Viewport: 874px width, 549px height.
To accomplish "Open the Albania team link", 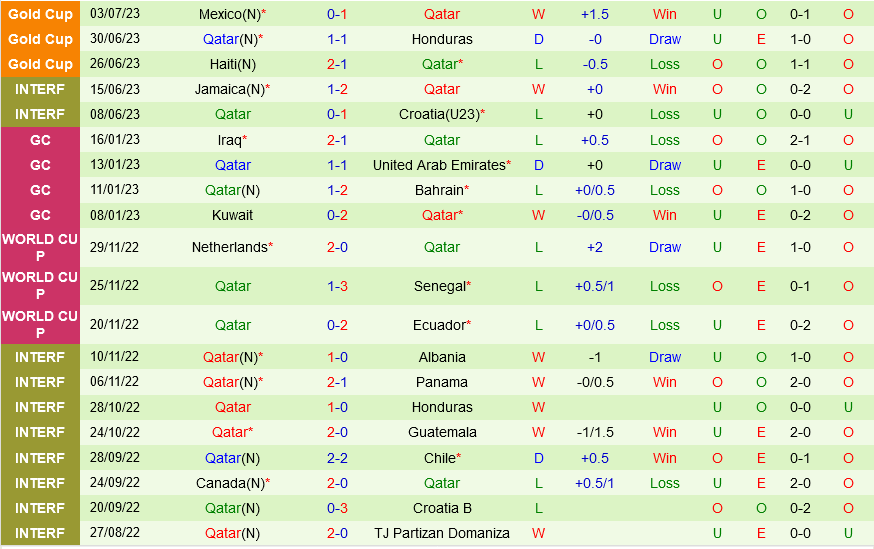I will click(442, 357).
